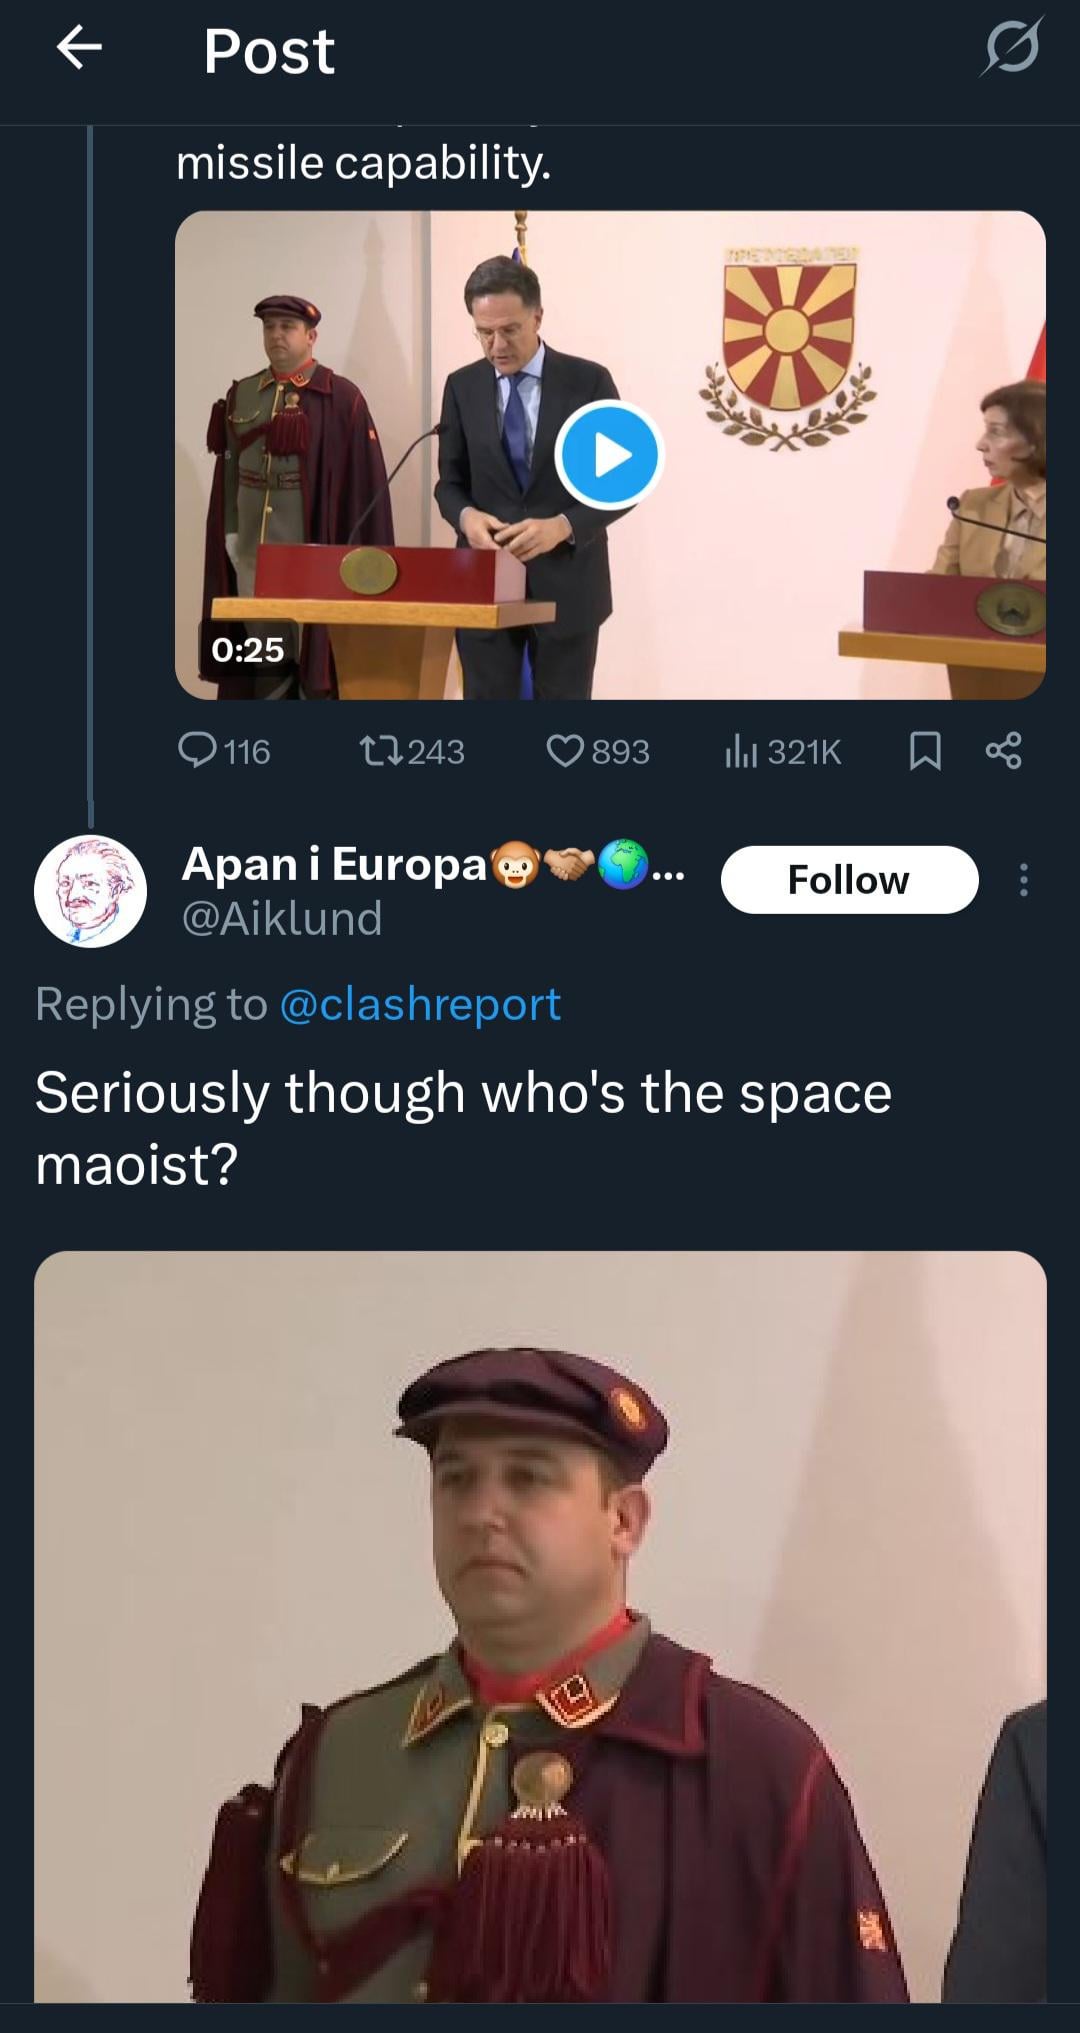Tap the 0:25 video duration badge

[x=248, y=650]
